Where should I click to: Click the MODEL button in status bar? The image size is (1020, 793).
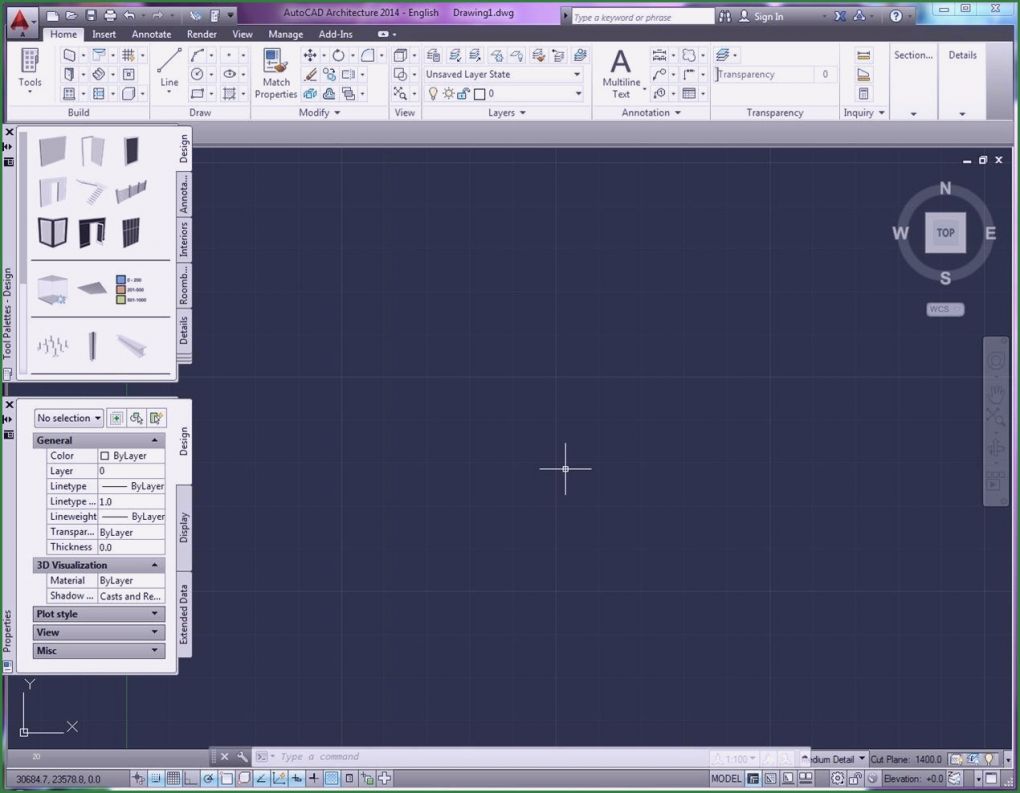click(727, 777)
